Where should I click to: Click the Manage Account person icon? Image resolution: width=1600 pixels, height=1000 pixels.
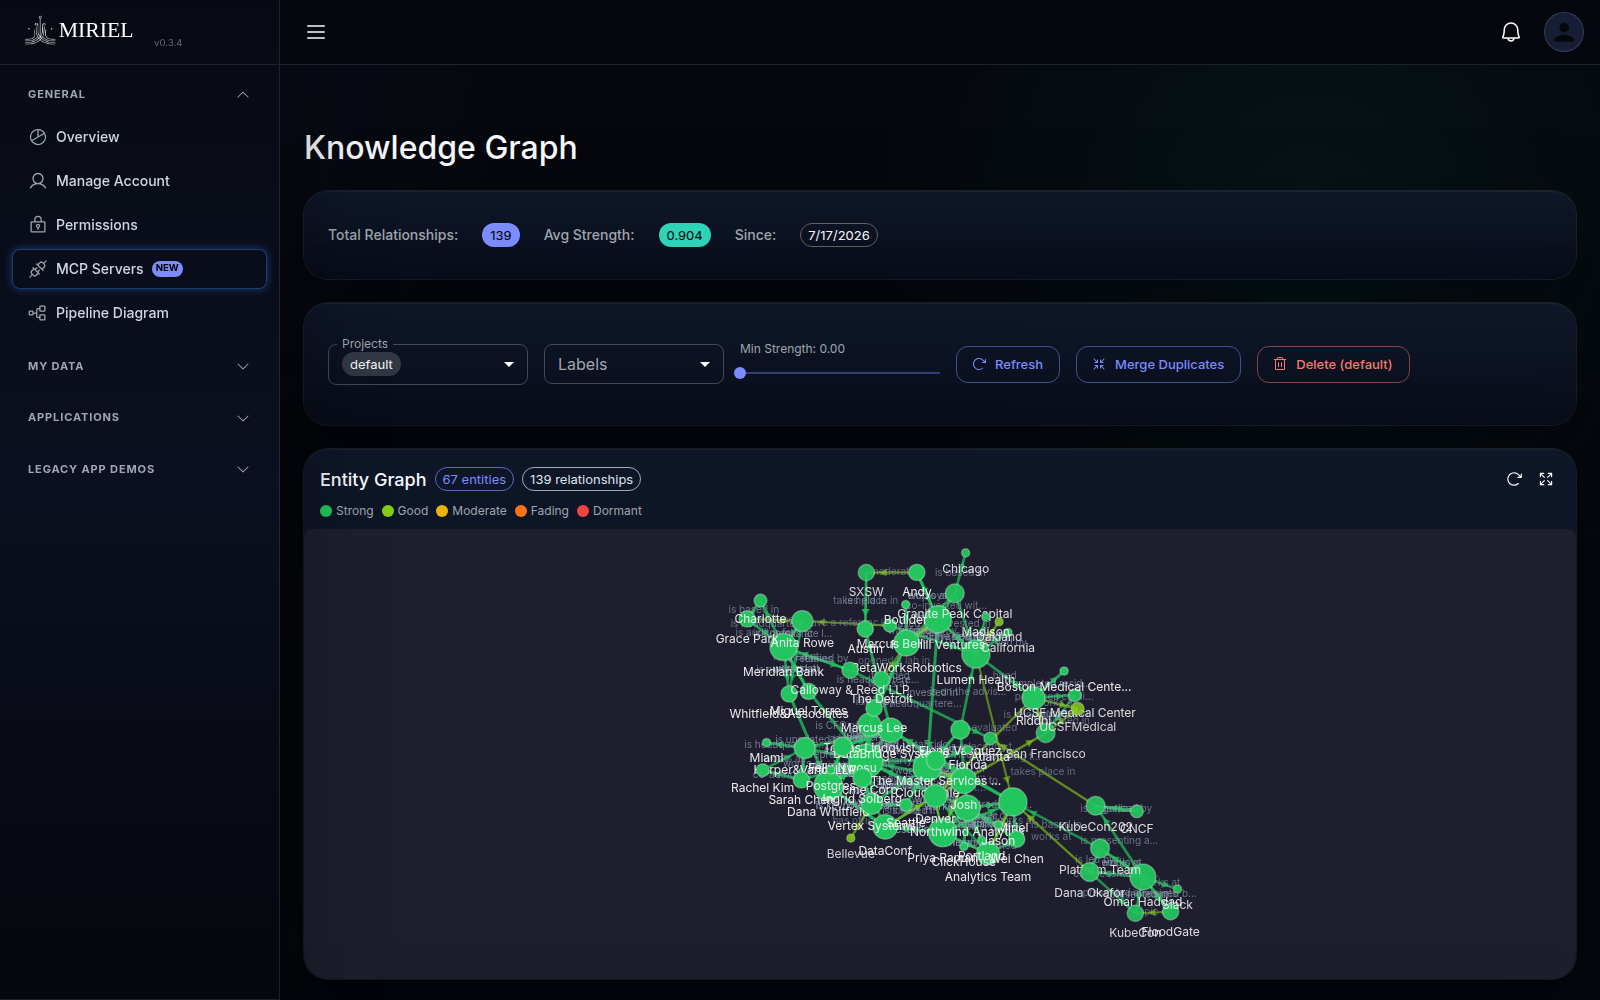click(38, 181)
